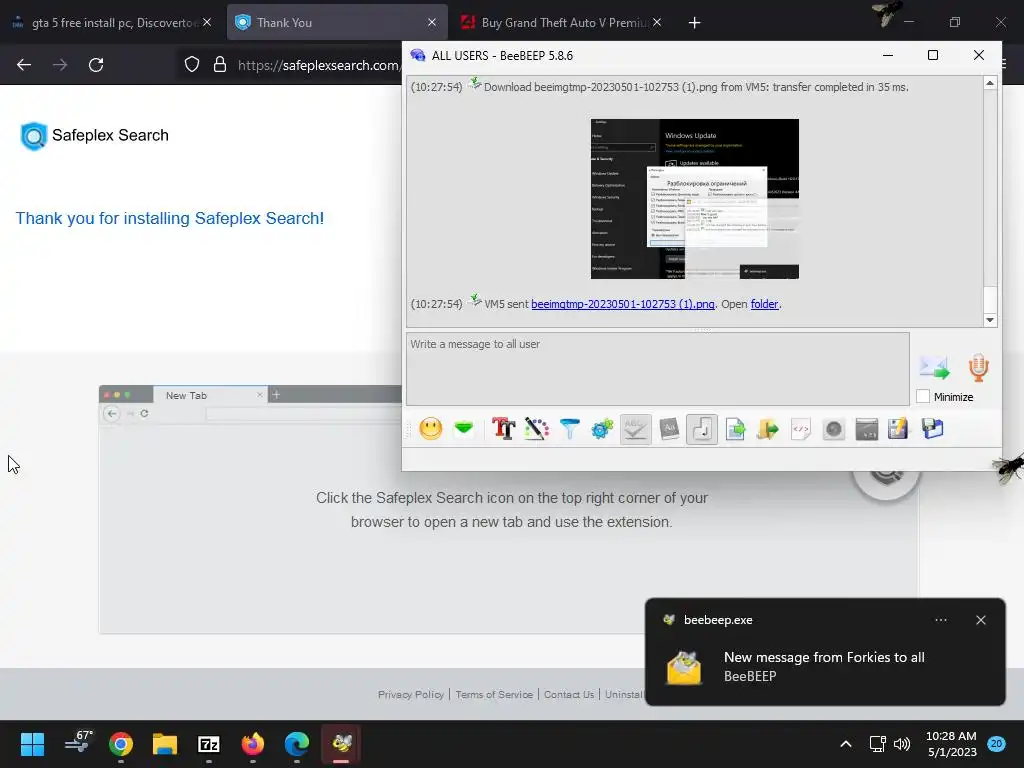1024x768 pixels.
Task: Open the emoticons picker in BeeBEEP
Action: click(430, 429)
